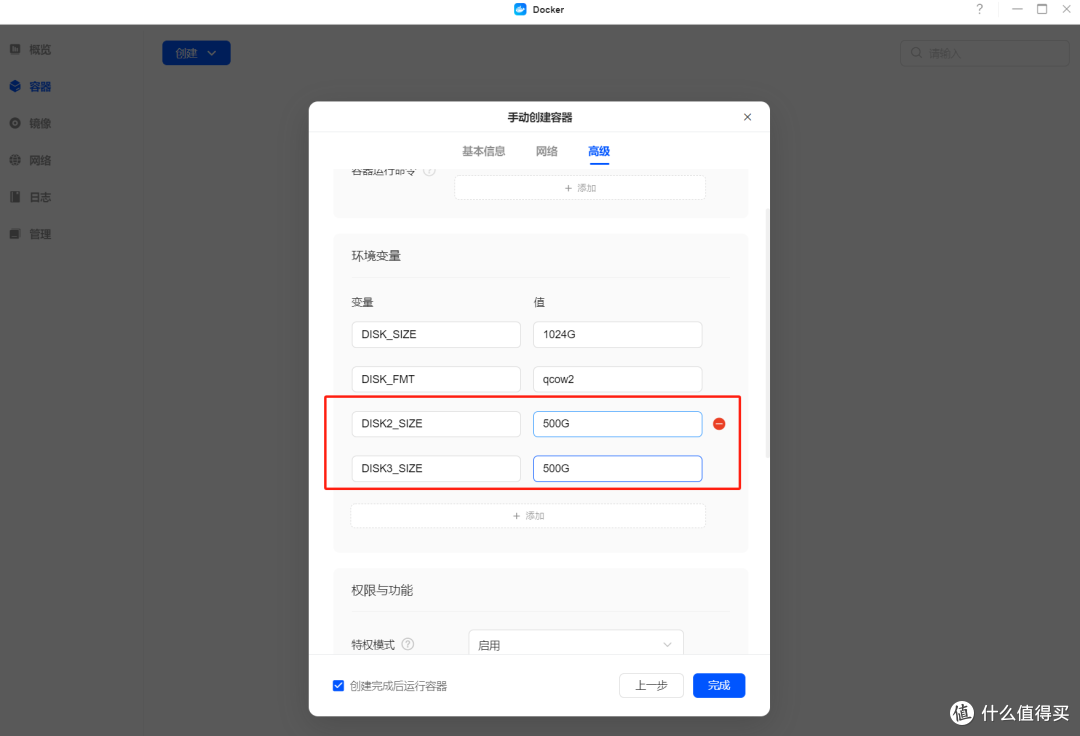
Task: Click the 上一步 button
Action: (x=652, y=686)
